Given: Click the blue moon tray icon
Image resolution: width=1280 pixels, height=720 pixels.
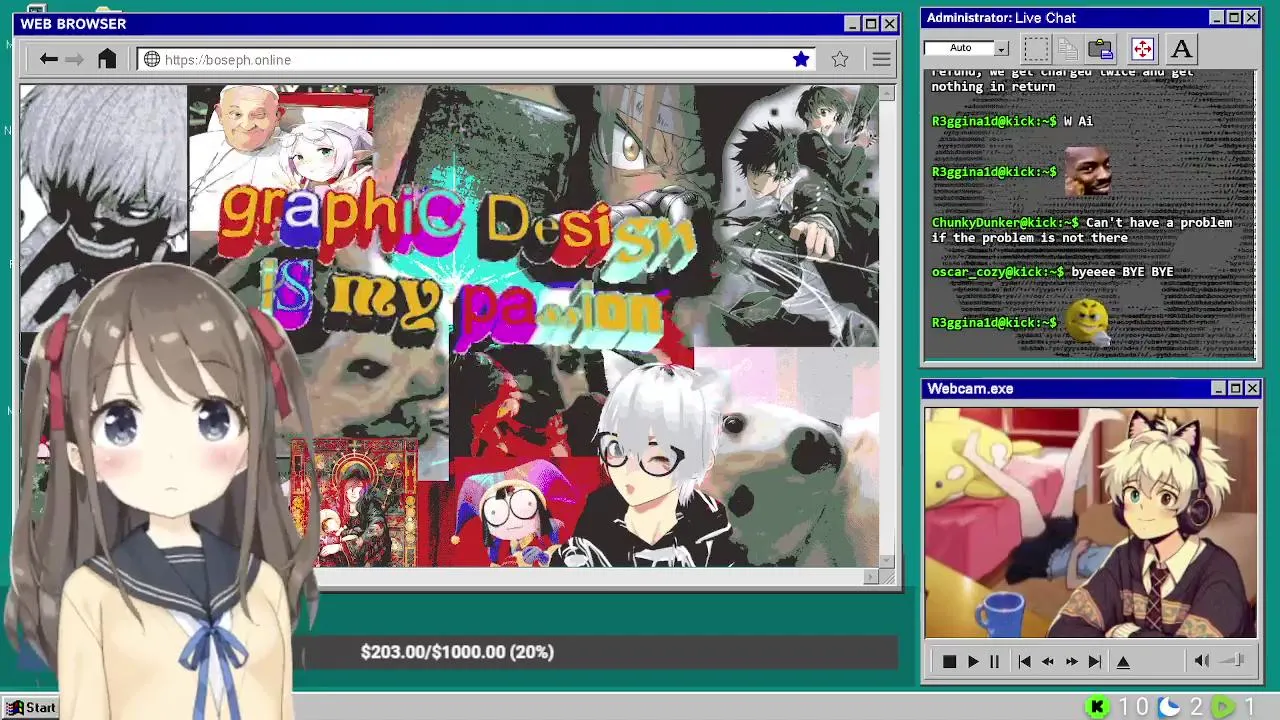Looking at the screenshot, I should click(x=1169, y=708).
